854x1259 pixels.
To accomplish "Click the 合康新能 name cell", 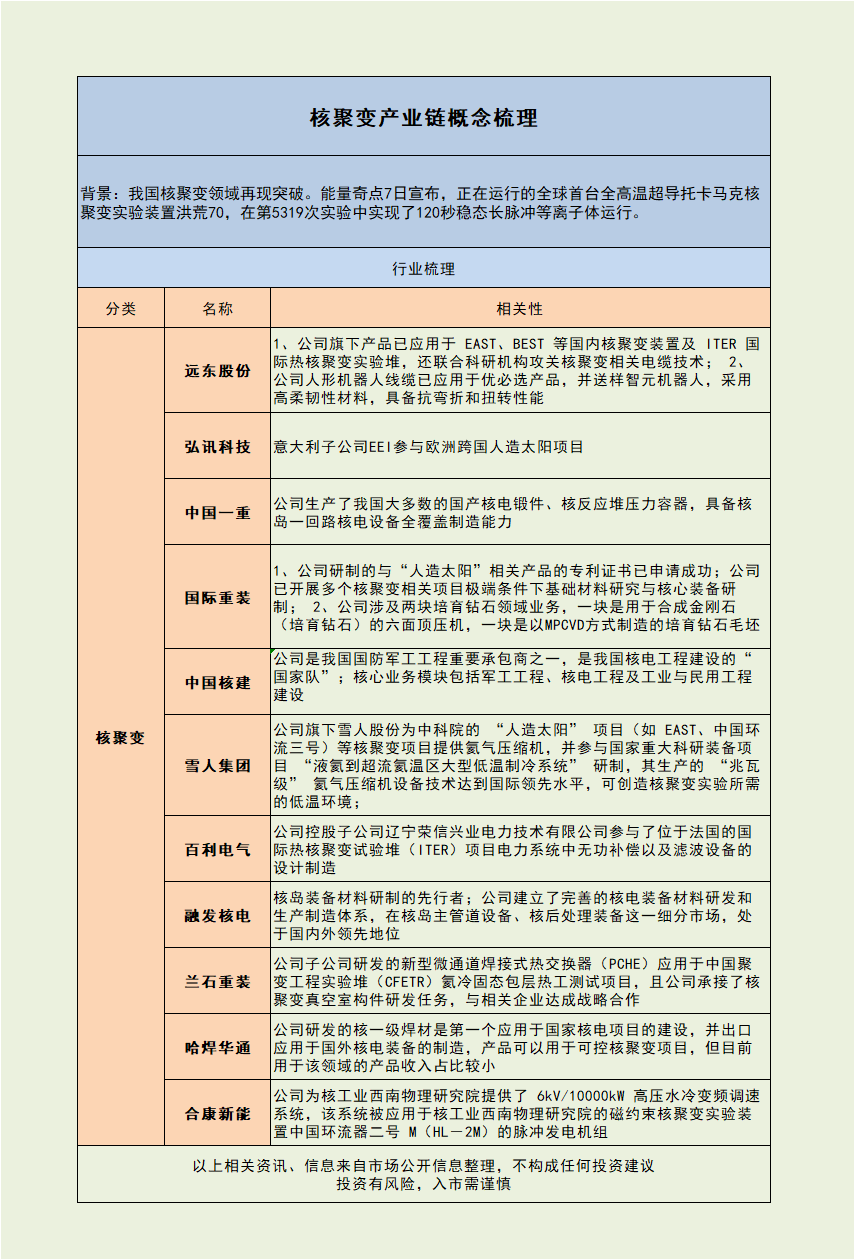I will (217, 1113).
